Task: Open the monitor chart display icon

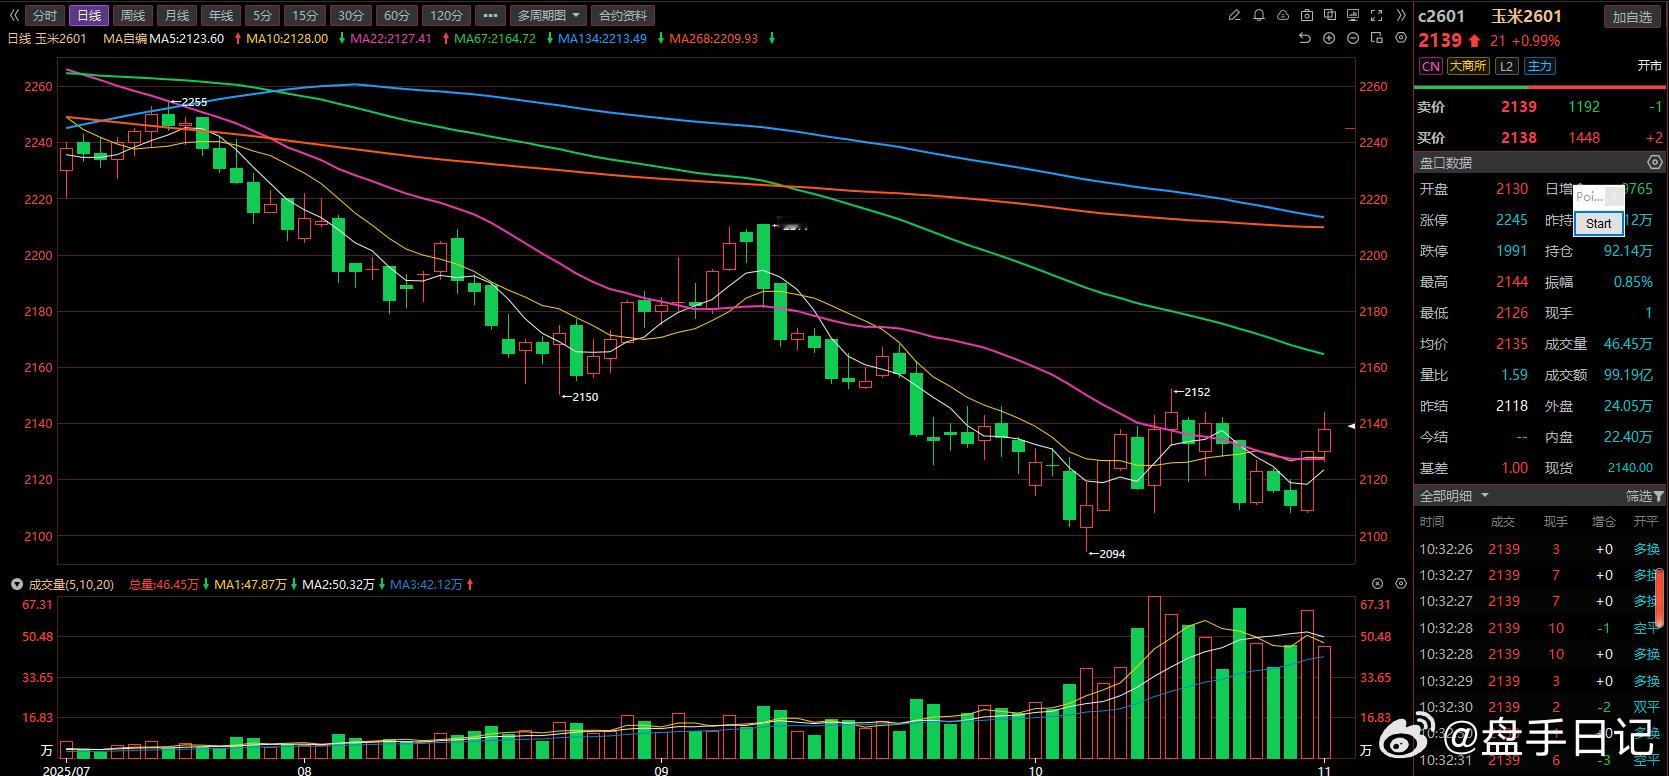Action: (x=1354, y=15)
